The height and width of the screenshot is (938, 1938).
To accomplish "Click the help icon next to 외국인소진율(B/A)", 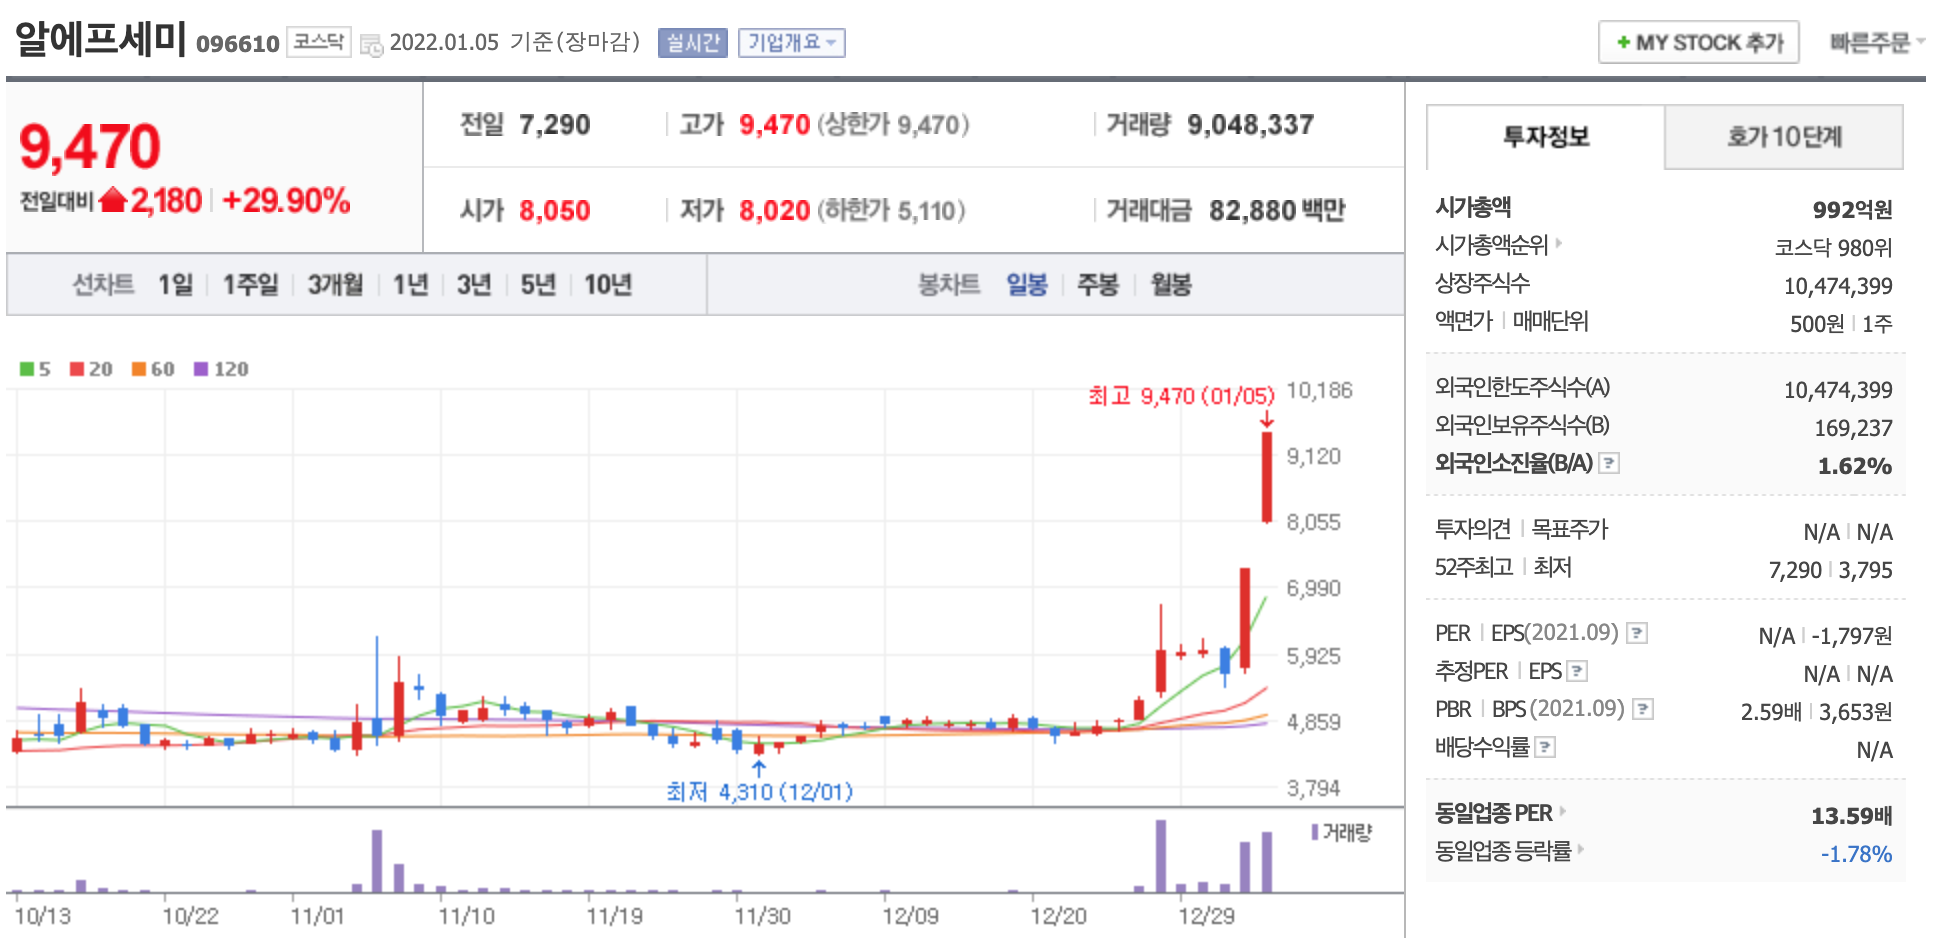I will (1609, 463).
